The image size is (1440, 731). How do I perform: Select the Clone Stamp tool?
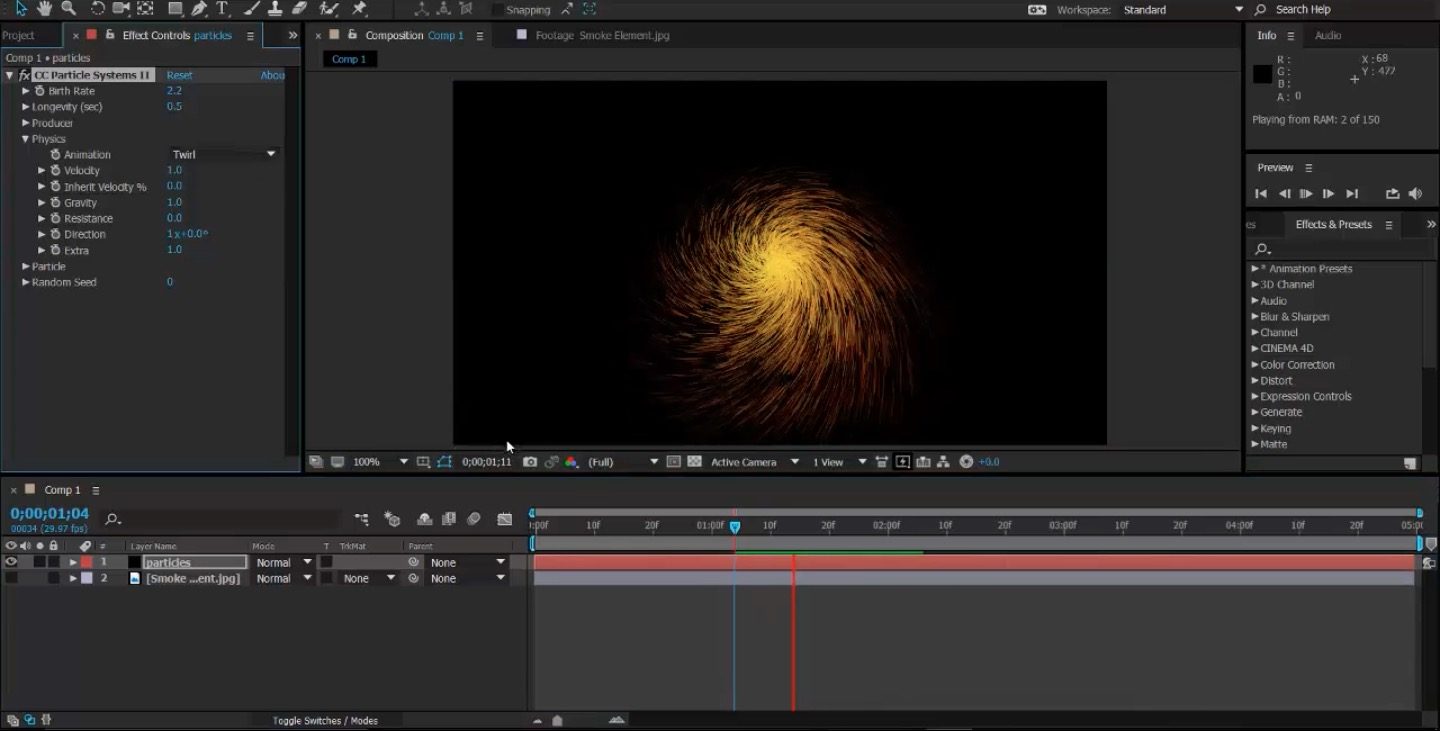(275, 9)
